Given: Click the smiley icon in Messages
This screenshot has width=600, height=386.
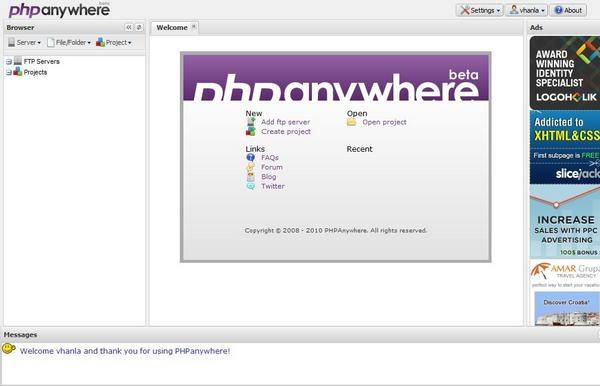Looking at the screenshot, I should pos(8,349).
